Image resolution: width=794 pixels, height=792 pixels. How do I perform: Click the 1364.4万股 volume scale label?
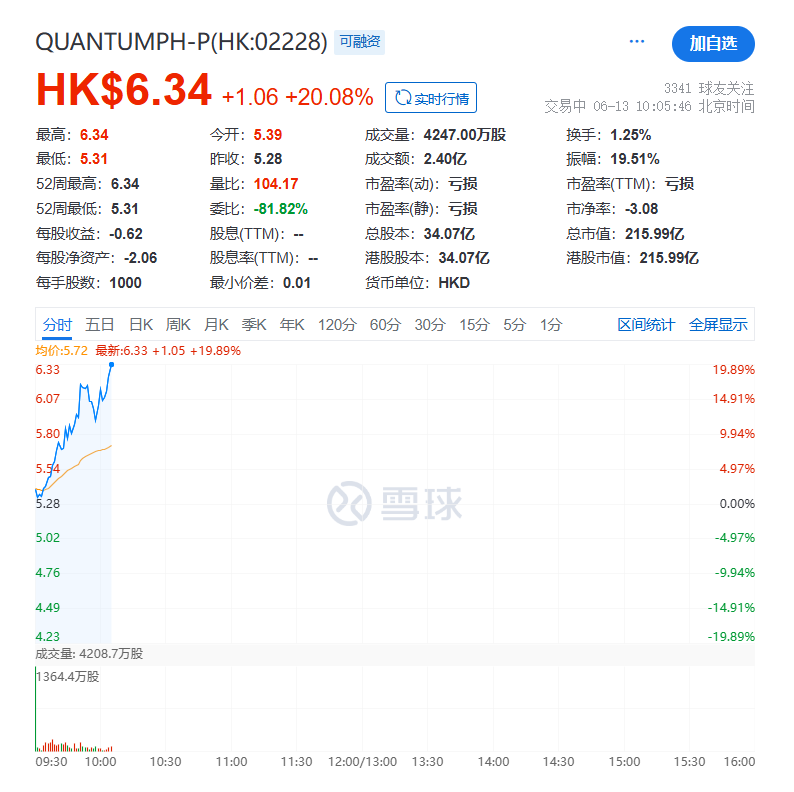click(68, 677)
